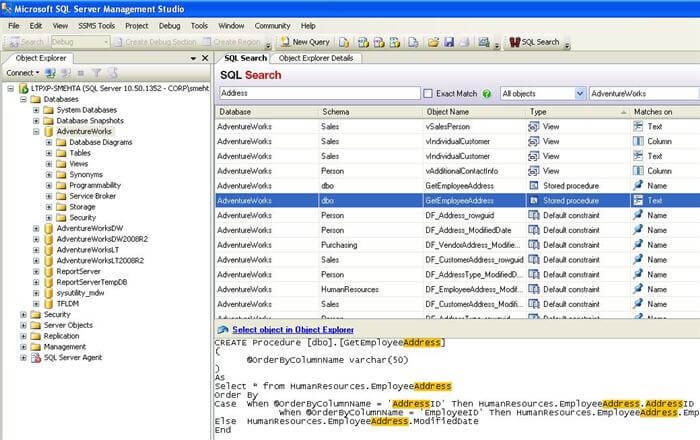This screenshot has width=700, height=440.
Task: Open the Community menu
Action: coord(272,26)
